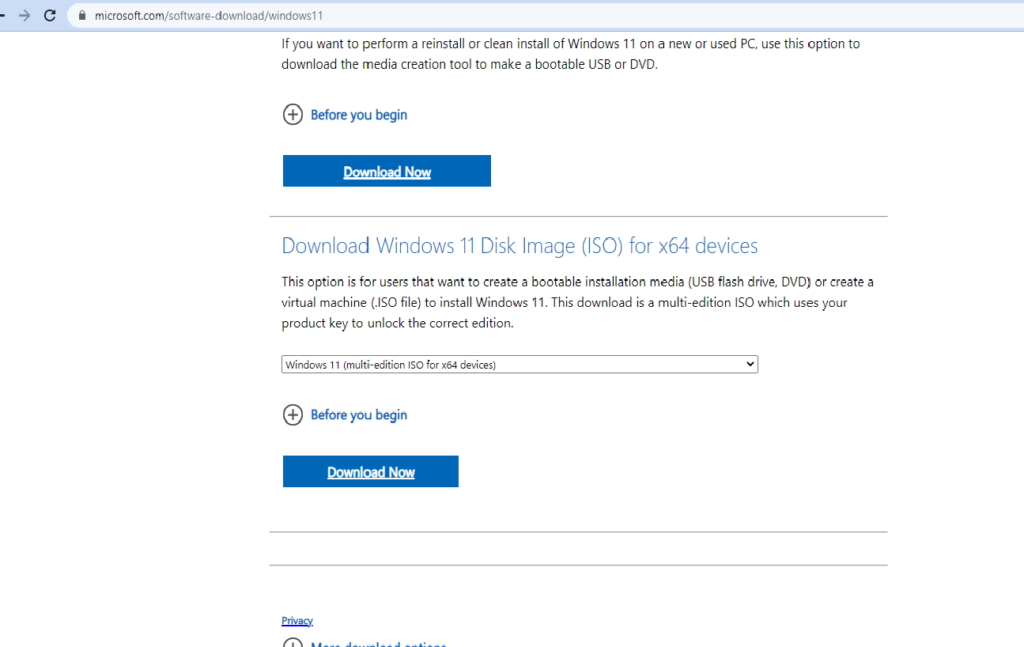Expand the More download options section
Screen dimensions: 1024x647
378,644
